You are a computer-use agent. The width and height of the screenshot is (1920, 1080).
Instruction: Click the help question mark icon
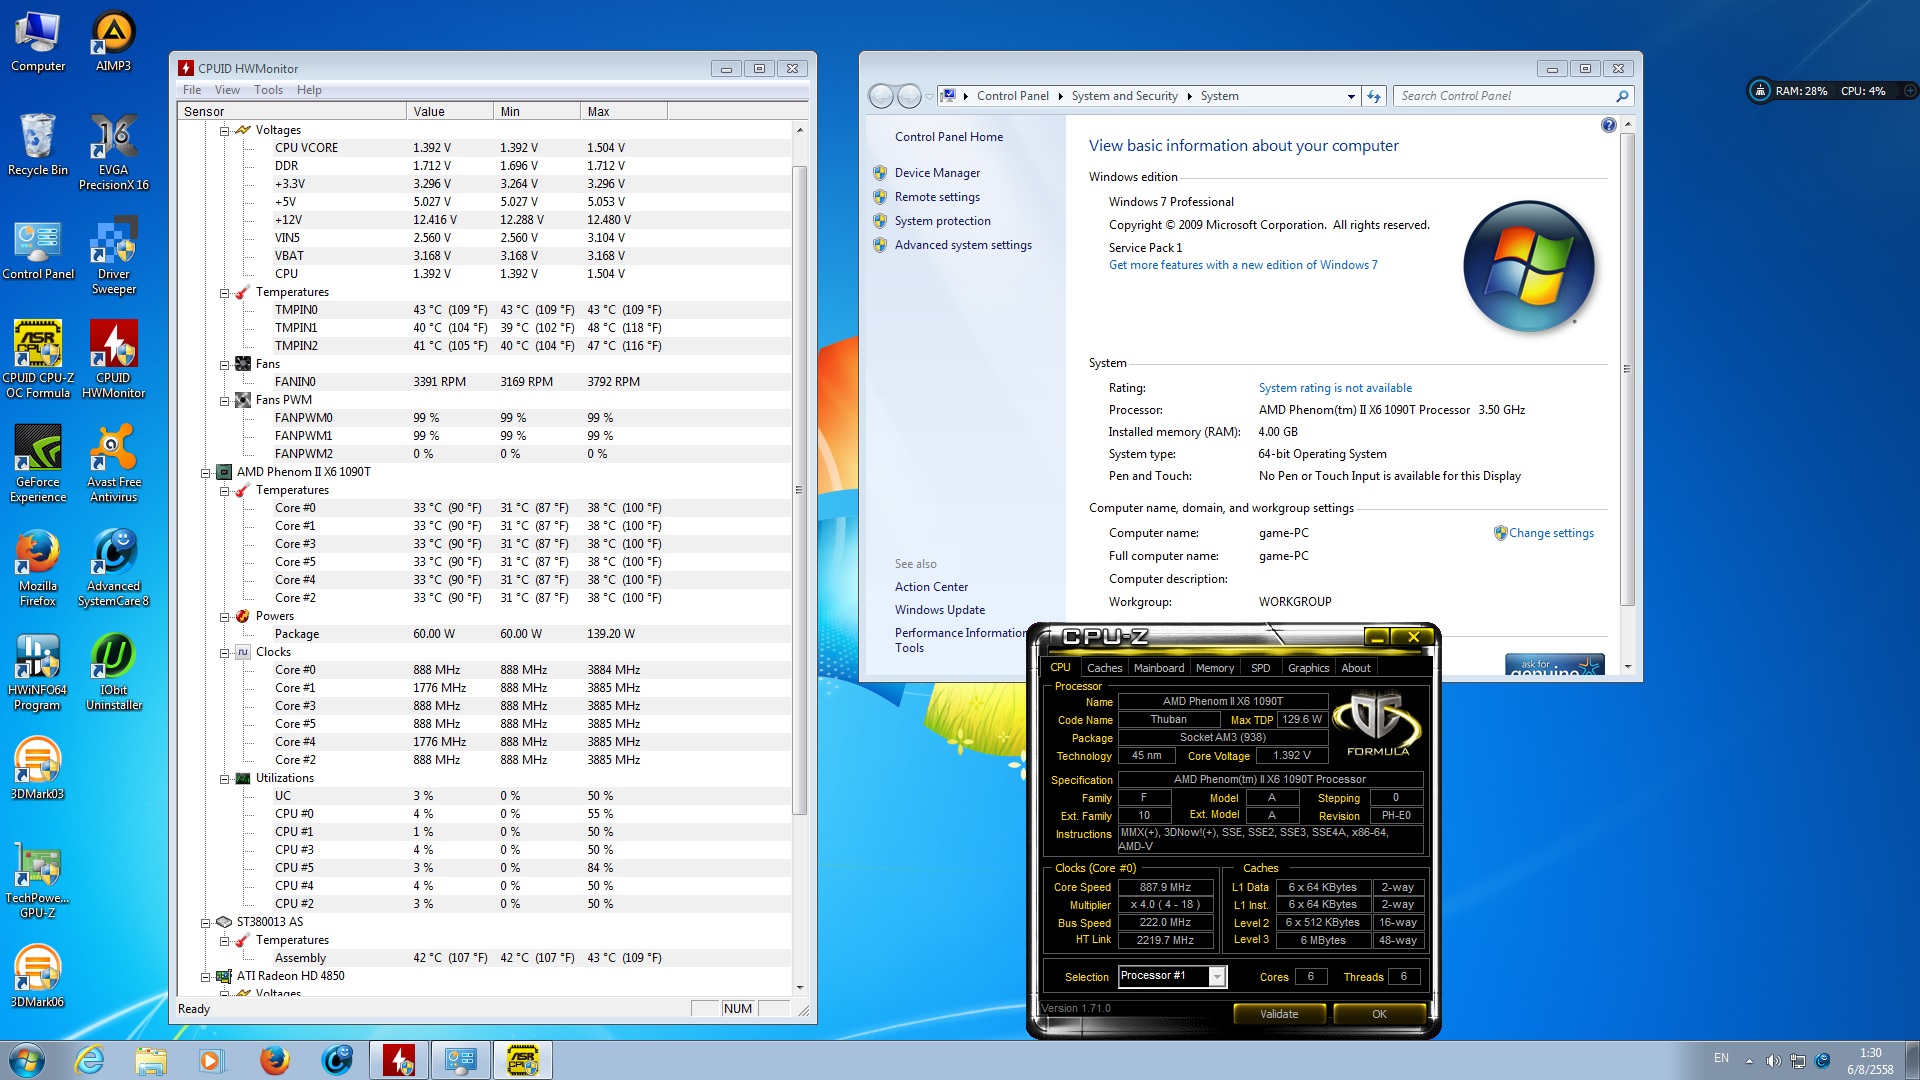click(x=1608, y=125)
